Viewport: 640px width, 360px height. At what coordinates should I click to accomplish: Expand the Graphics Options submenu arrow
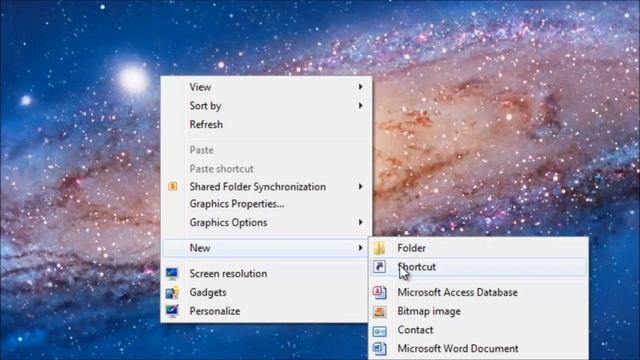[360, 222]
